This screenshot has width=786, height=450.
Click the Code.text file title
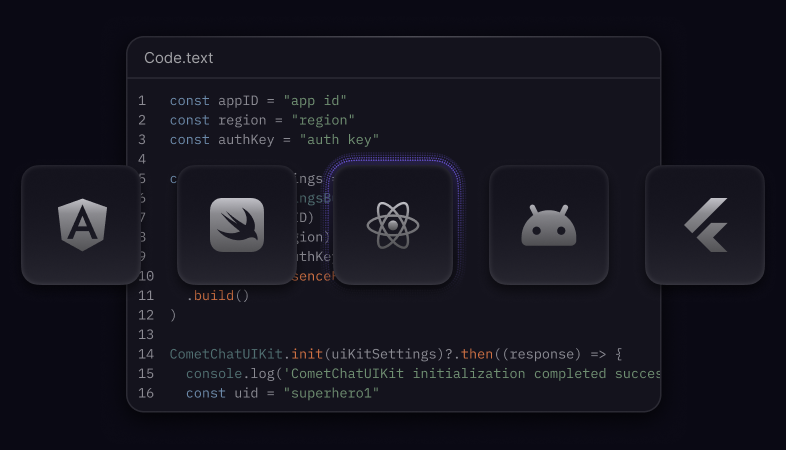click(x=178, y=58)
